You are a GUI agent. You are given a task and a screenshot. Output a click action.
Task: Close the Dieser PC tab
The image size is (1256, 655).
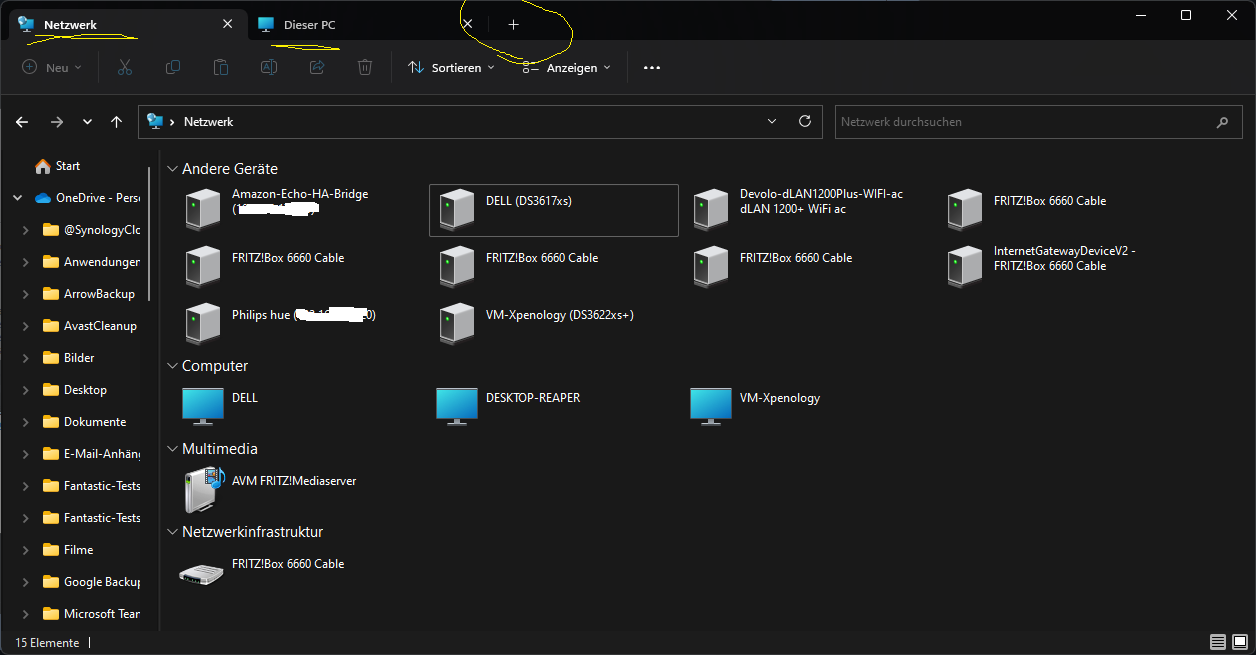click(467, 24)
